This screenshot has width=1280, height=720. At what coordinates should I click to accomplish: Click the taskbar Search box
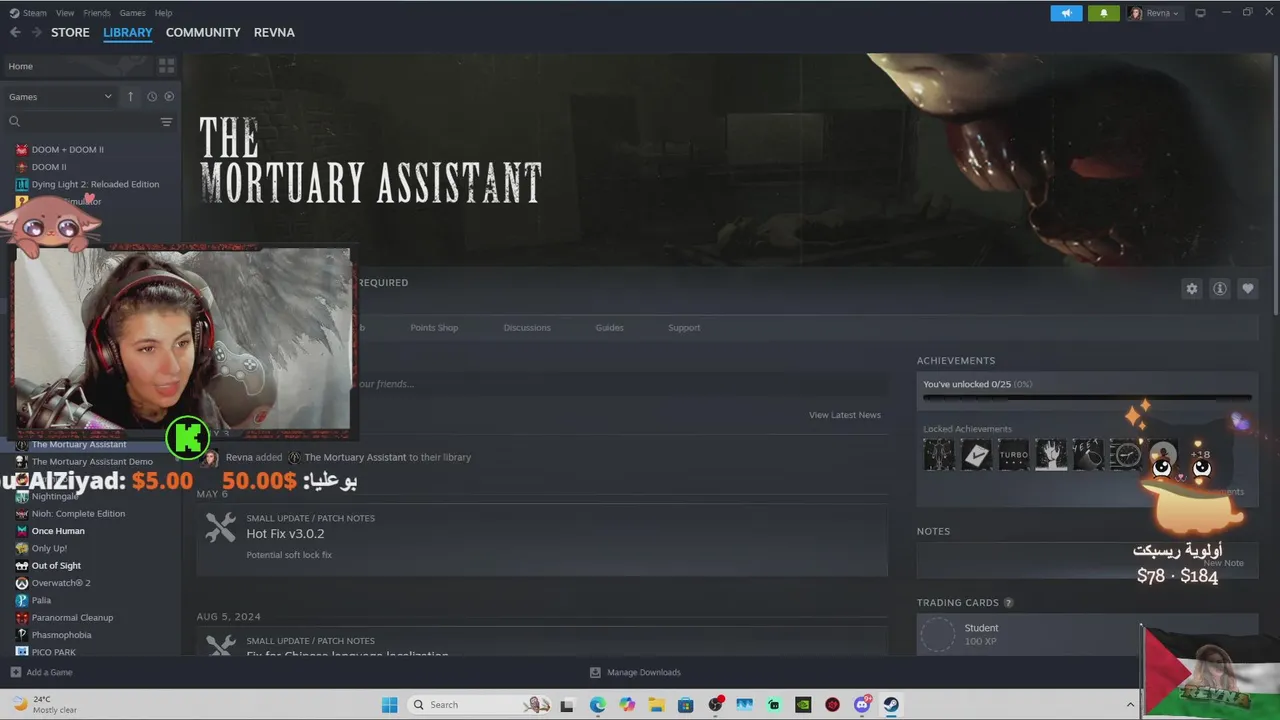pos(480,705)
